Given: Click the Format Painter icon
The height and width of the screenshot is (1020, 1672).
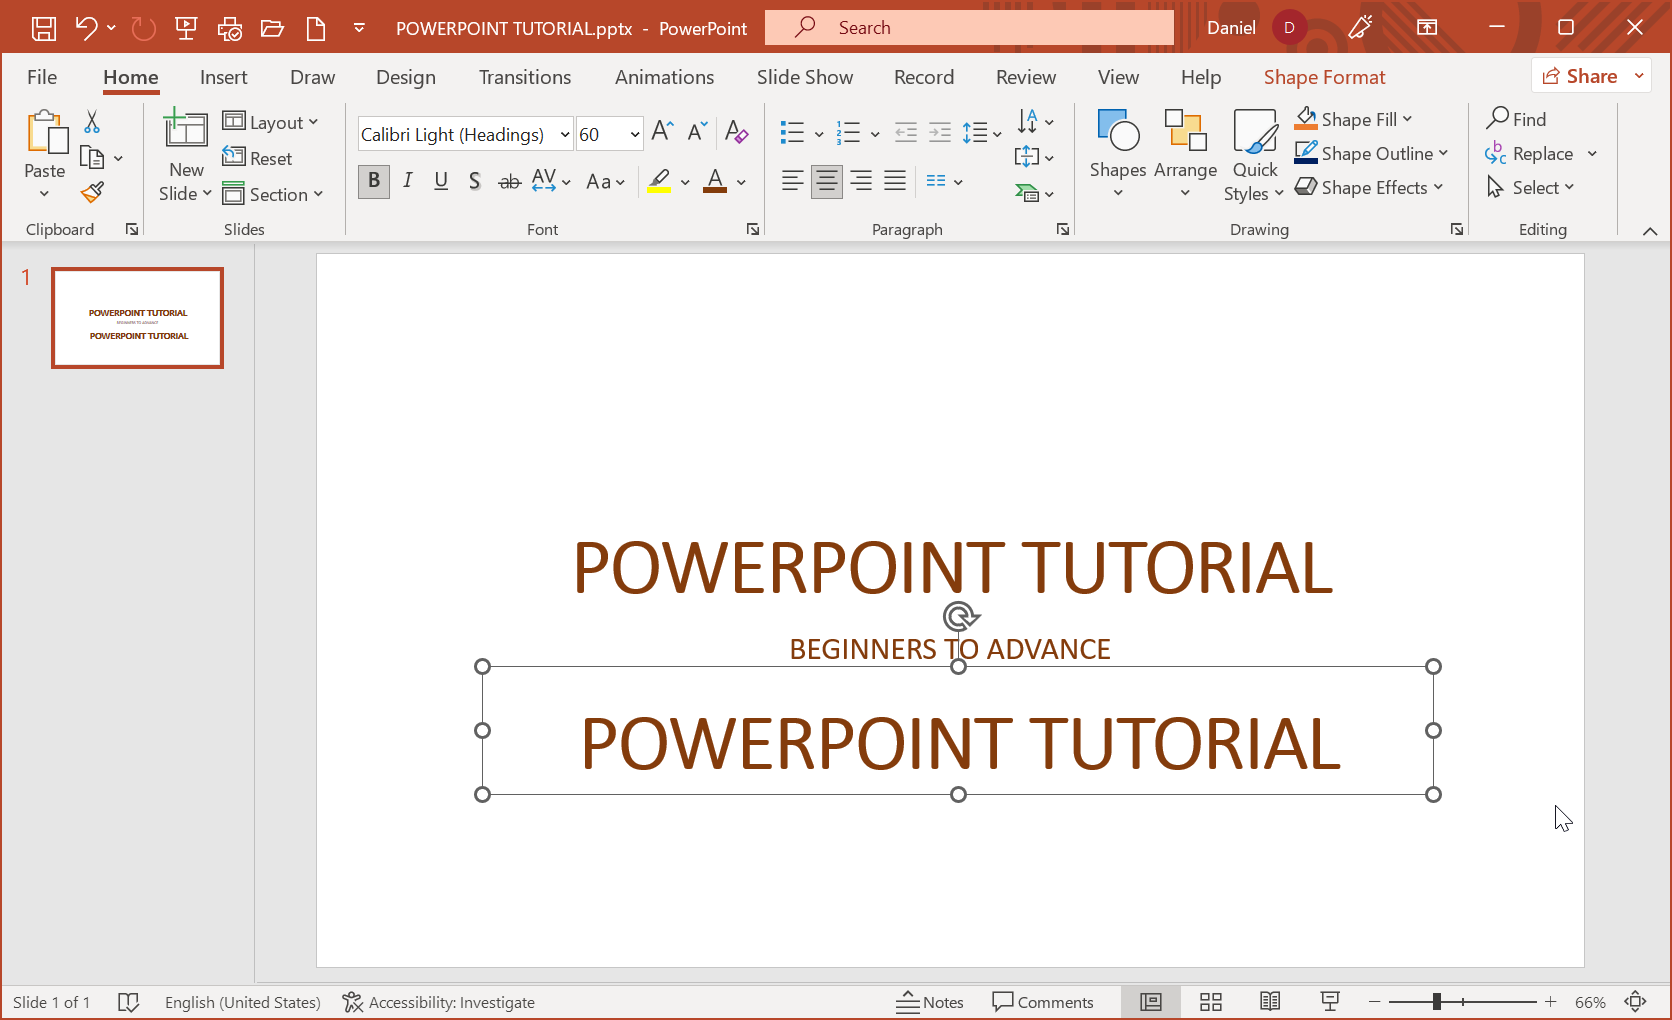Looking at the screenshot, I should (93, 192).
